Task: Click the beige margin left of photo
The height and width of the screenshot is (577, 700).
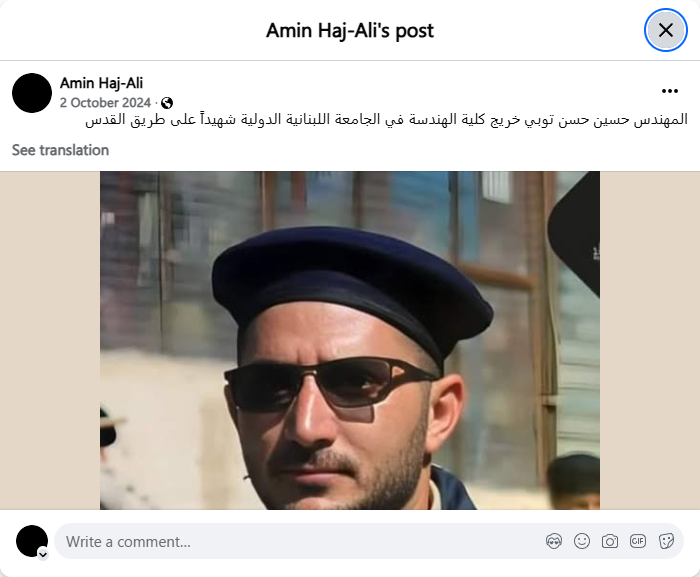Action: point(50,340)
